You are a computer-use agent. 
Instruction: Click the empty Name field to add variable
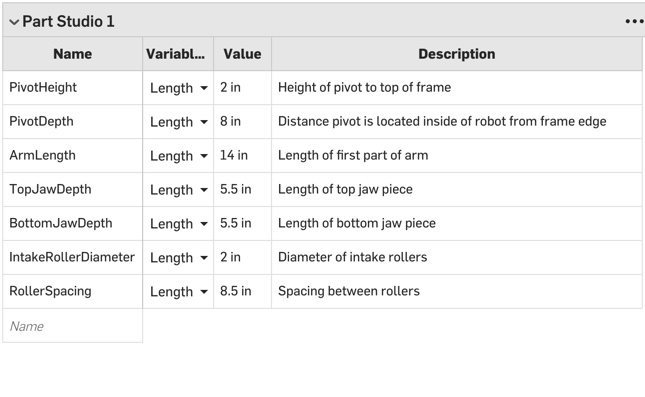[72, 326]
